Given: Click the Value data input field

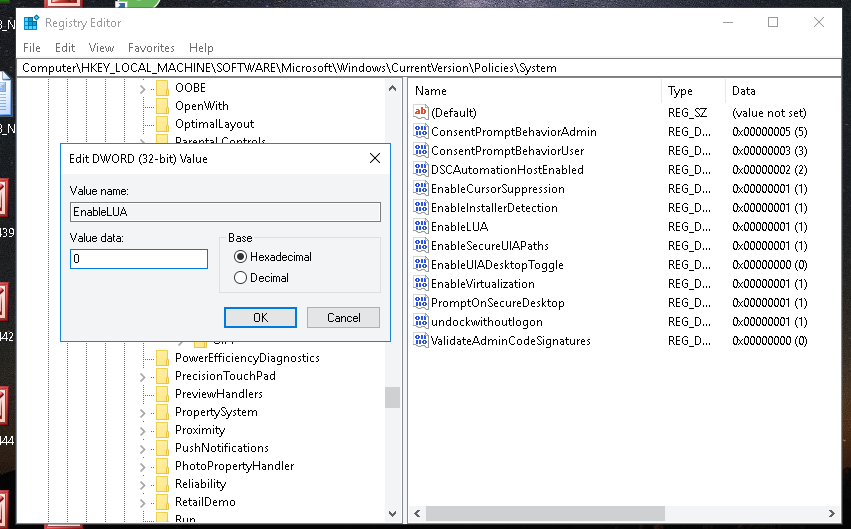Looking at the screenshot, I should 139,259.
